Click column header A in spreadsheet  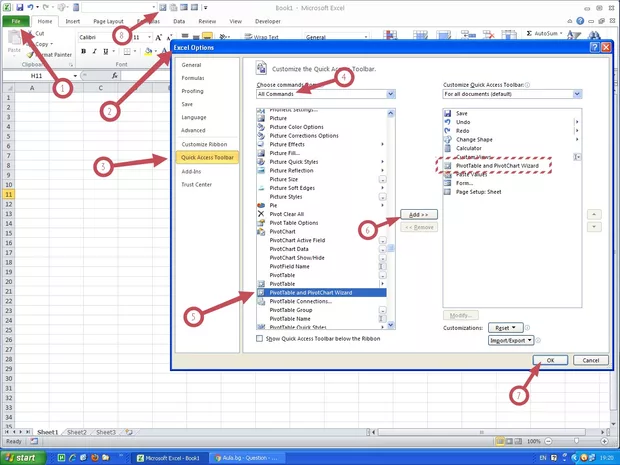point(32,88)
